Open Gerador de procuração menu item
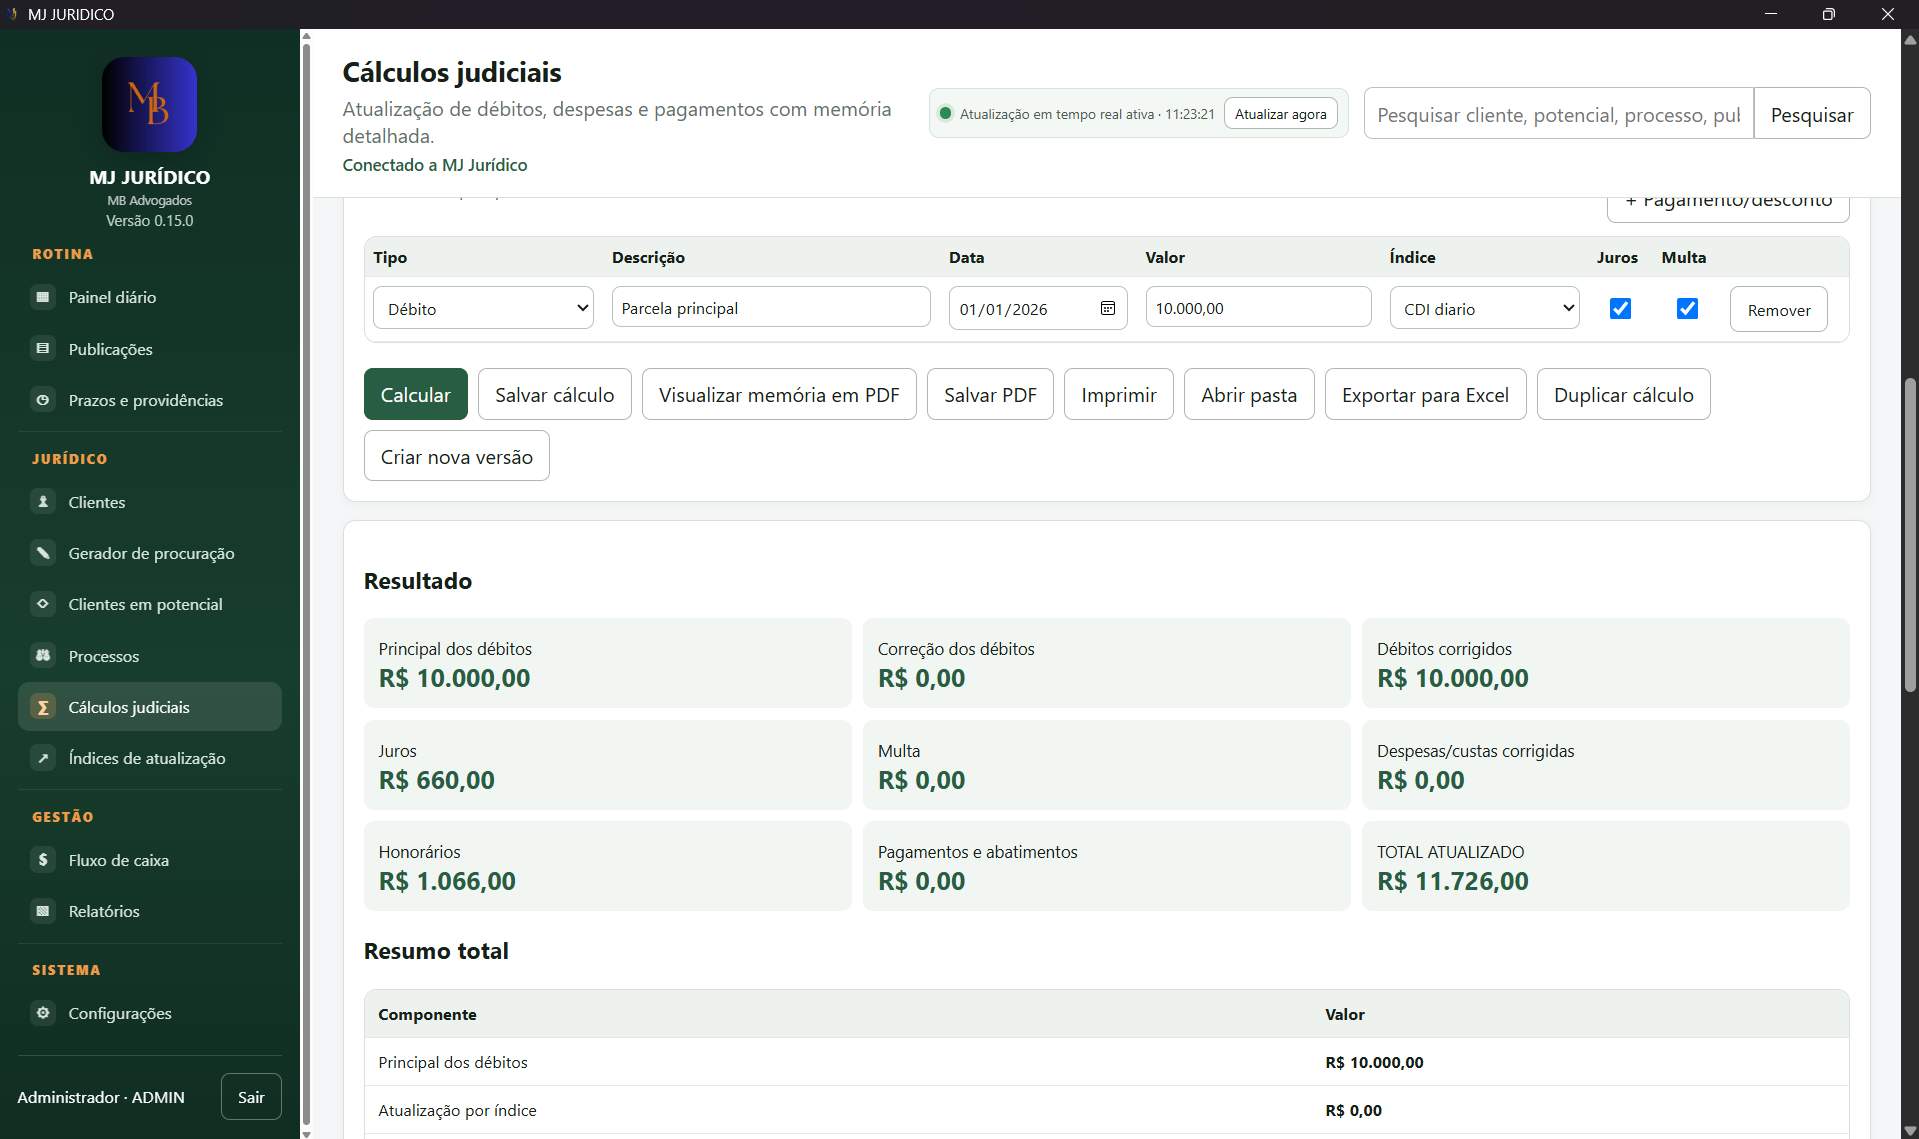 (150, 553)
